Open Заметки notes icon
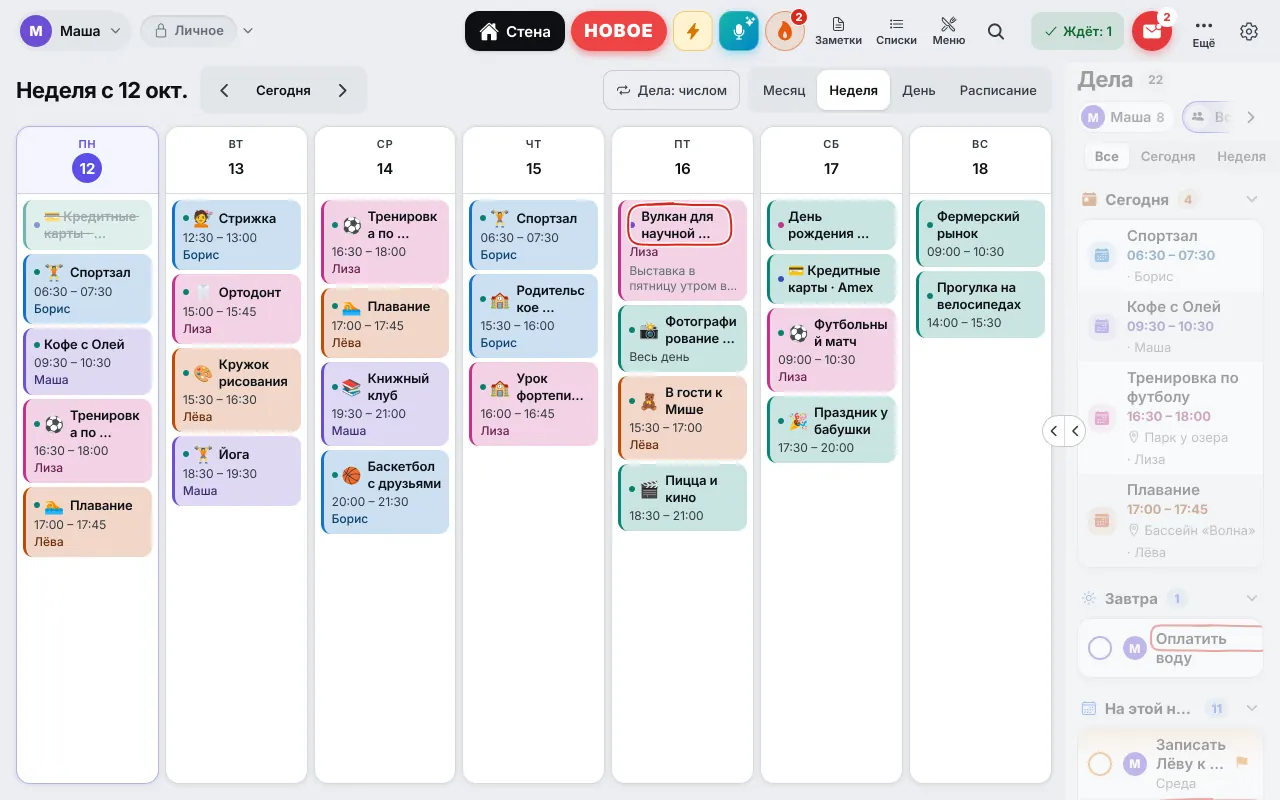This screenshot has width=1280, height=800. [838, 31]
